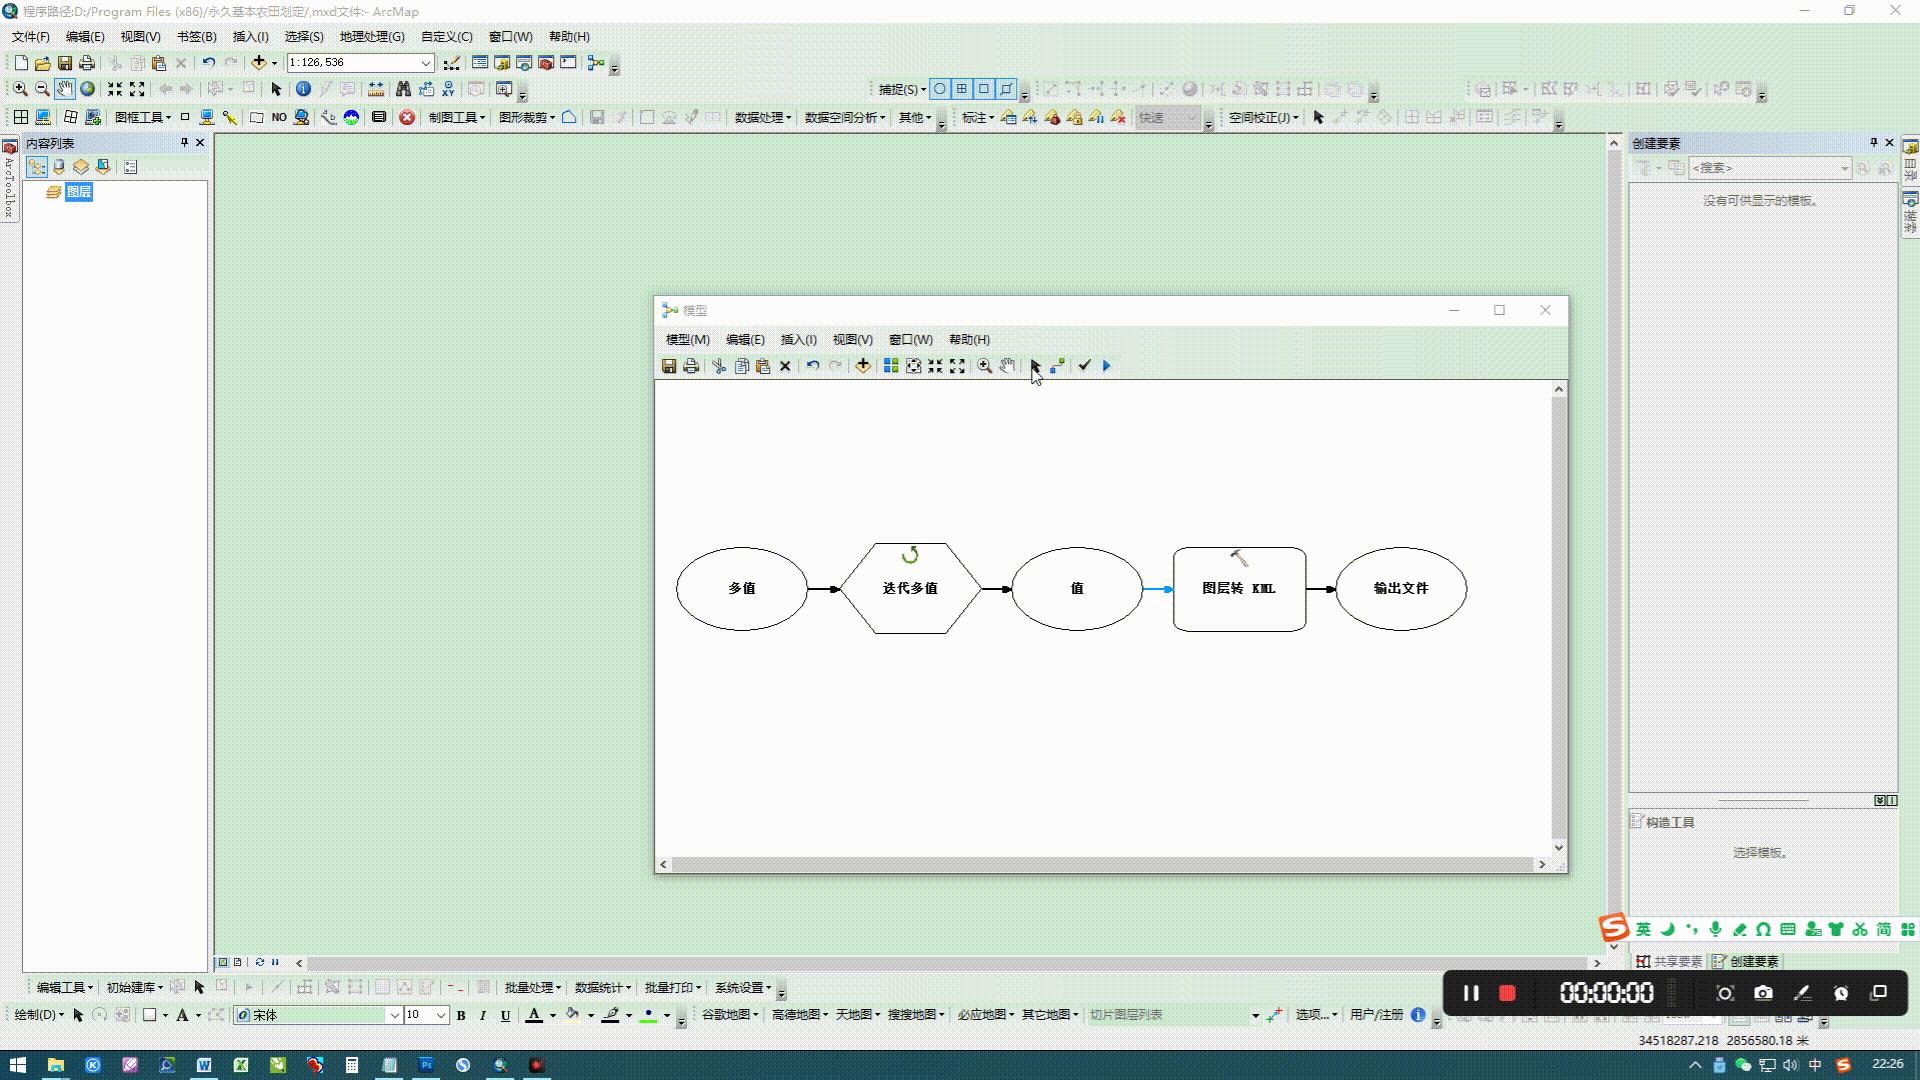Save the model with the disk icon
Image resolution: width=1920 pixels, height=1080 pixels.
pos(669,366)
